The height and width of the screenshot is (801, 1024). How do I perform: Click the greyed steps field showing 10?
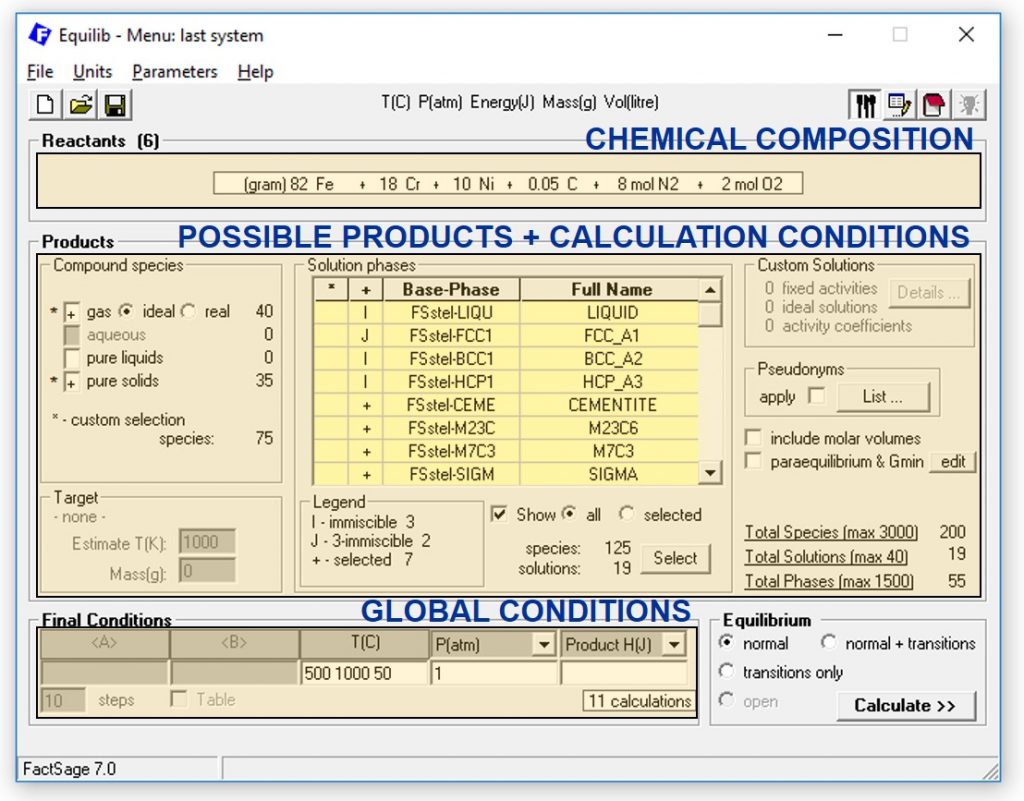coord(63,700)
